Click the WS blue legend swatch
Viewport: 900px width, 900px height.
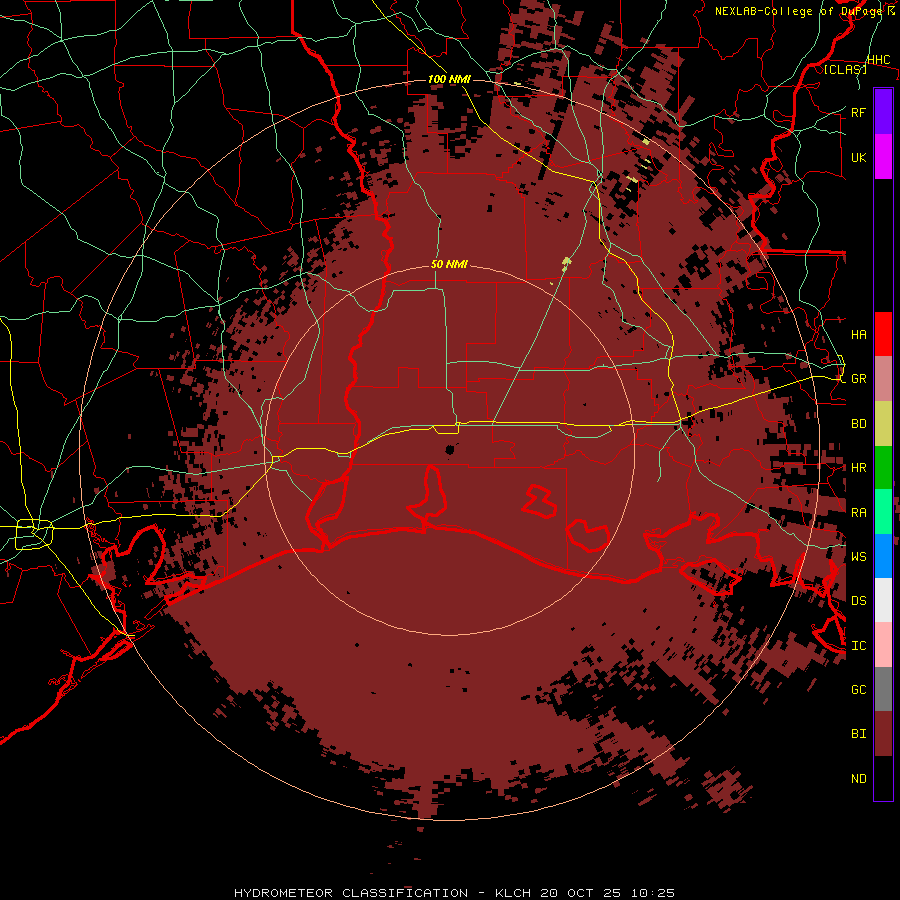coord(883,556)
